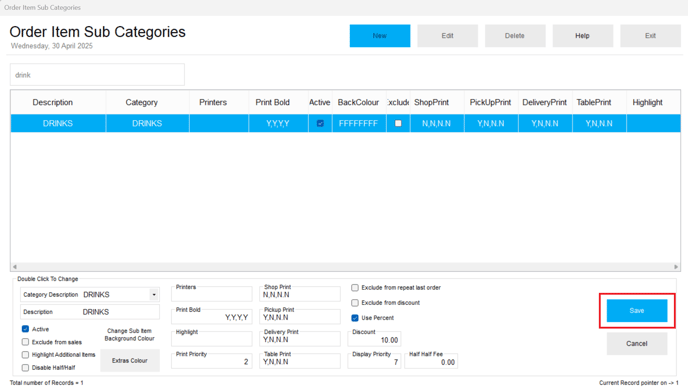Click the Display Priority field
688x387 pixels.
[x=374, y=361]
